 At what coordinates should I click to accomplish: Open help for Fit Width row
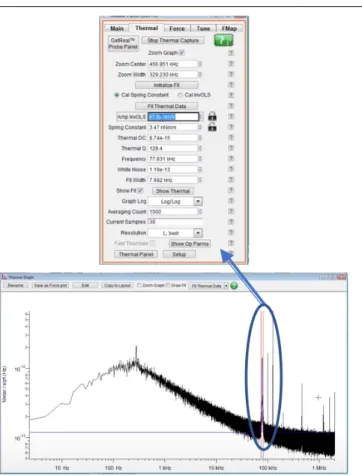coord(231,180)
